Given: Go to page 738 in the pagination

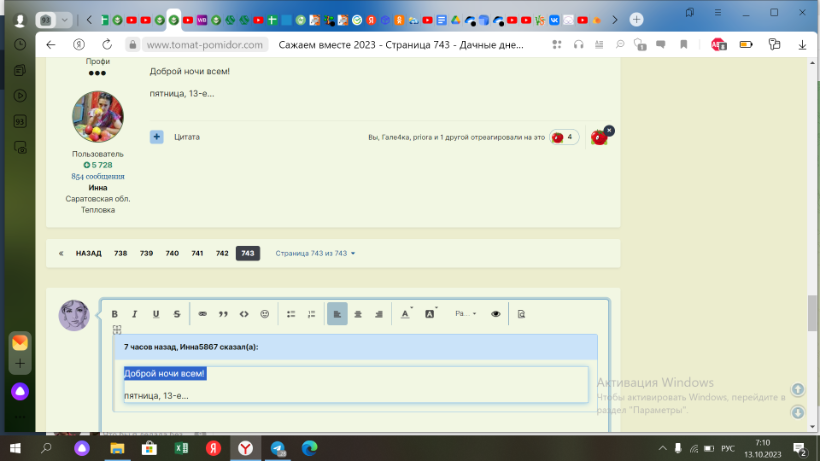Looking at the screenshot, I should (x=120, y=253).
